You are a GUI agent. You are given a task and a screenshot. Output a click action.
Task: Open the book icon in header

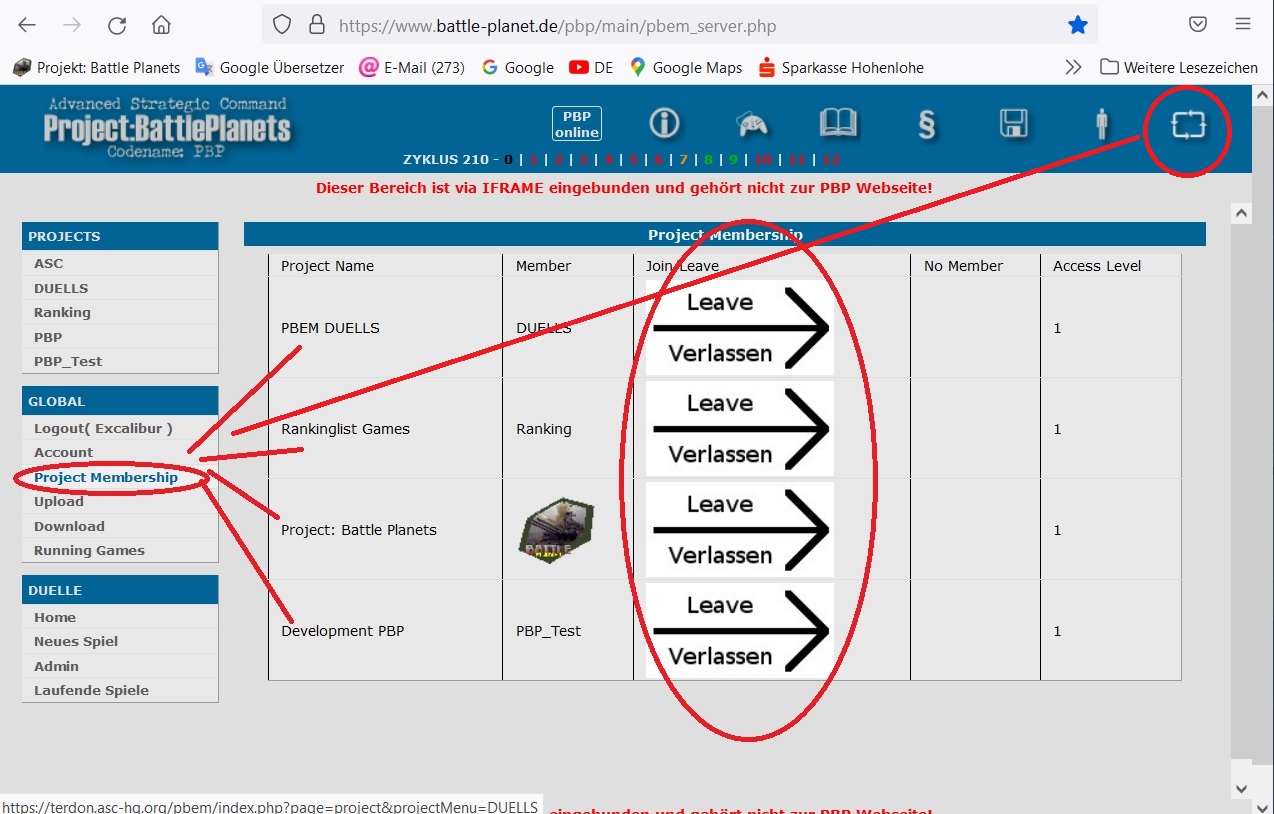[838, 123]
